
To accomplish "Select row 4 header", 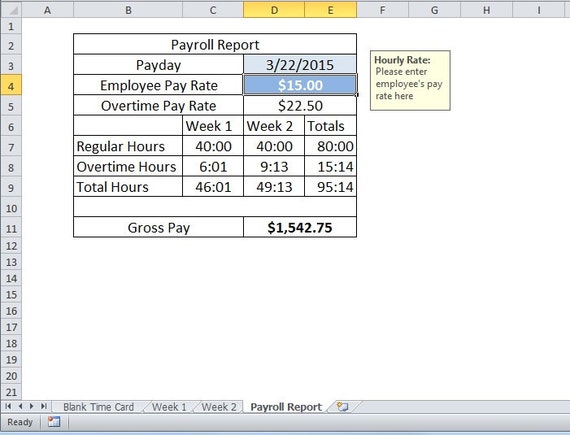I will pyautogui.click(x=11, y=86).
